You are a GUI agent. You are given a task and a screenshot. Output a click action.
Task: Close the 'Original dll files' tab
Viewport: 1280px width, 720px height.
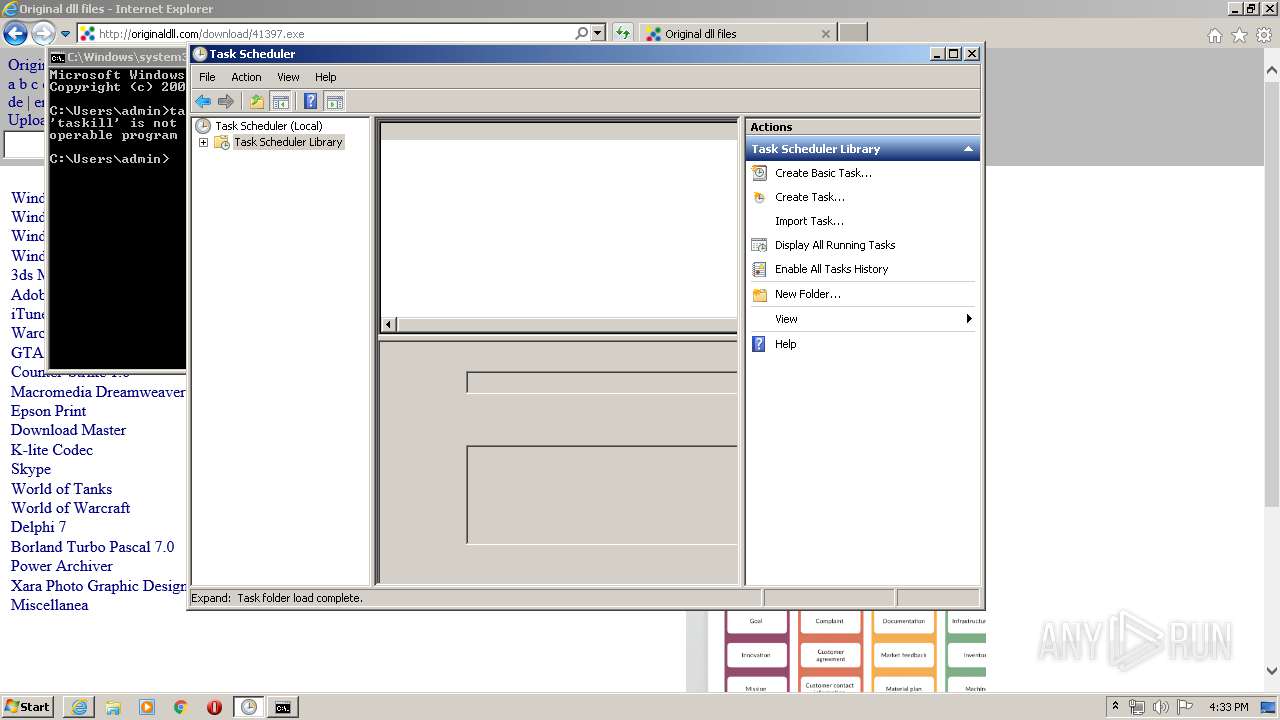pos(825,33)
